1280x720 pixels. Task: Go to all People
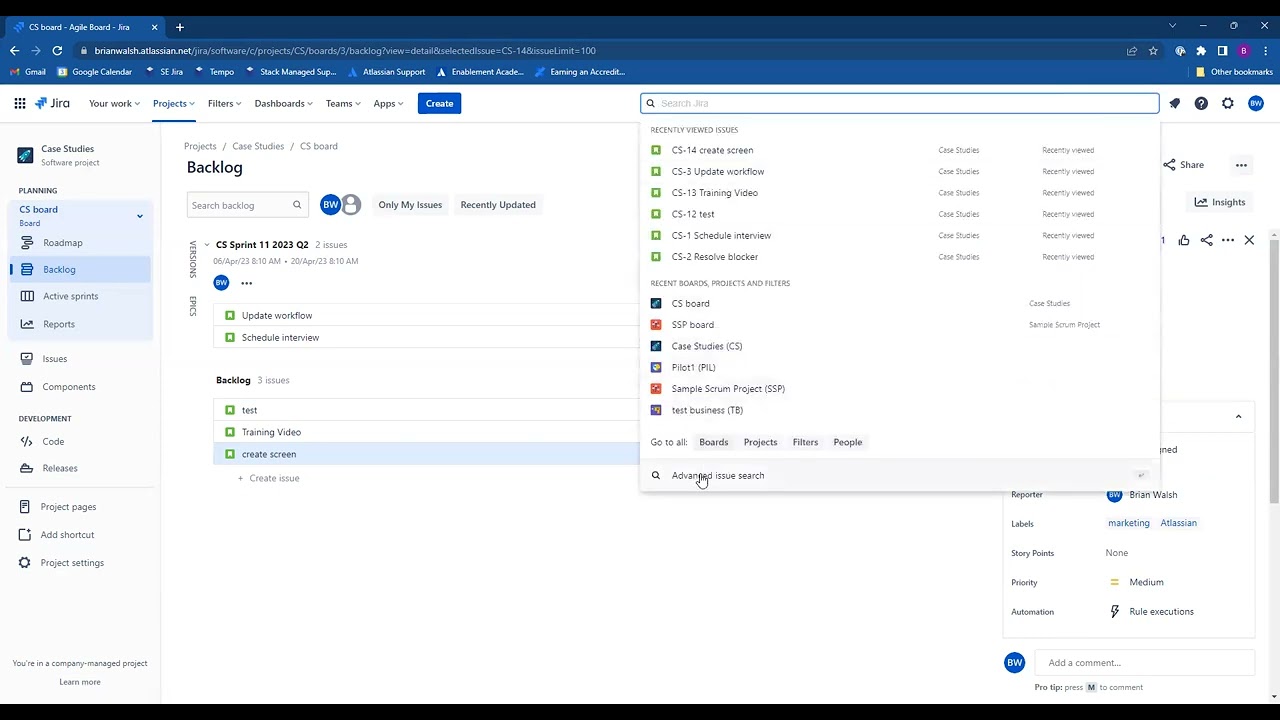click(x=848, y=442)
